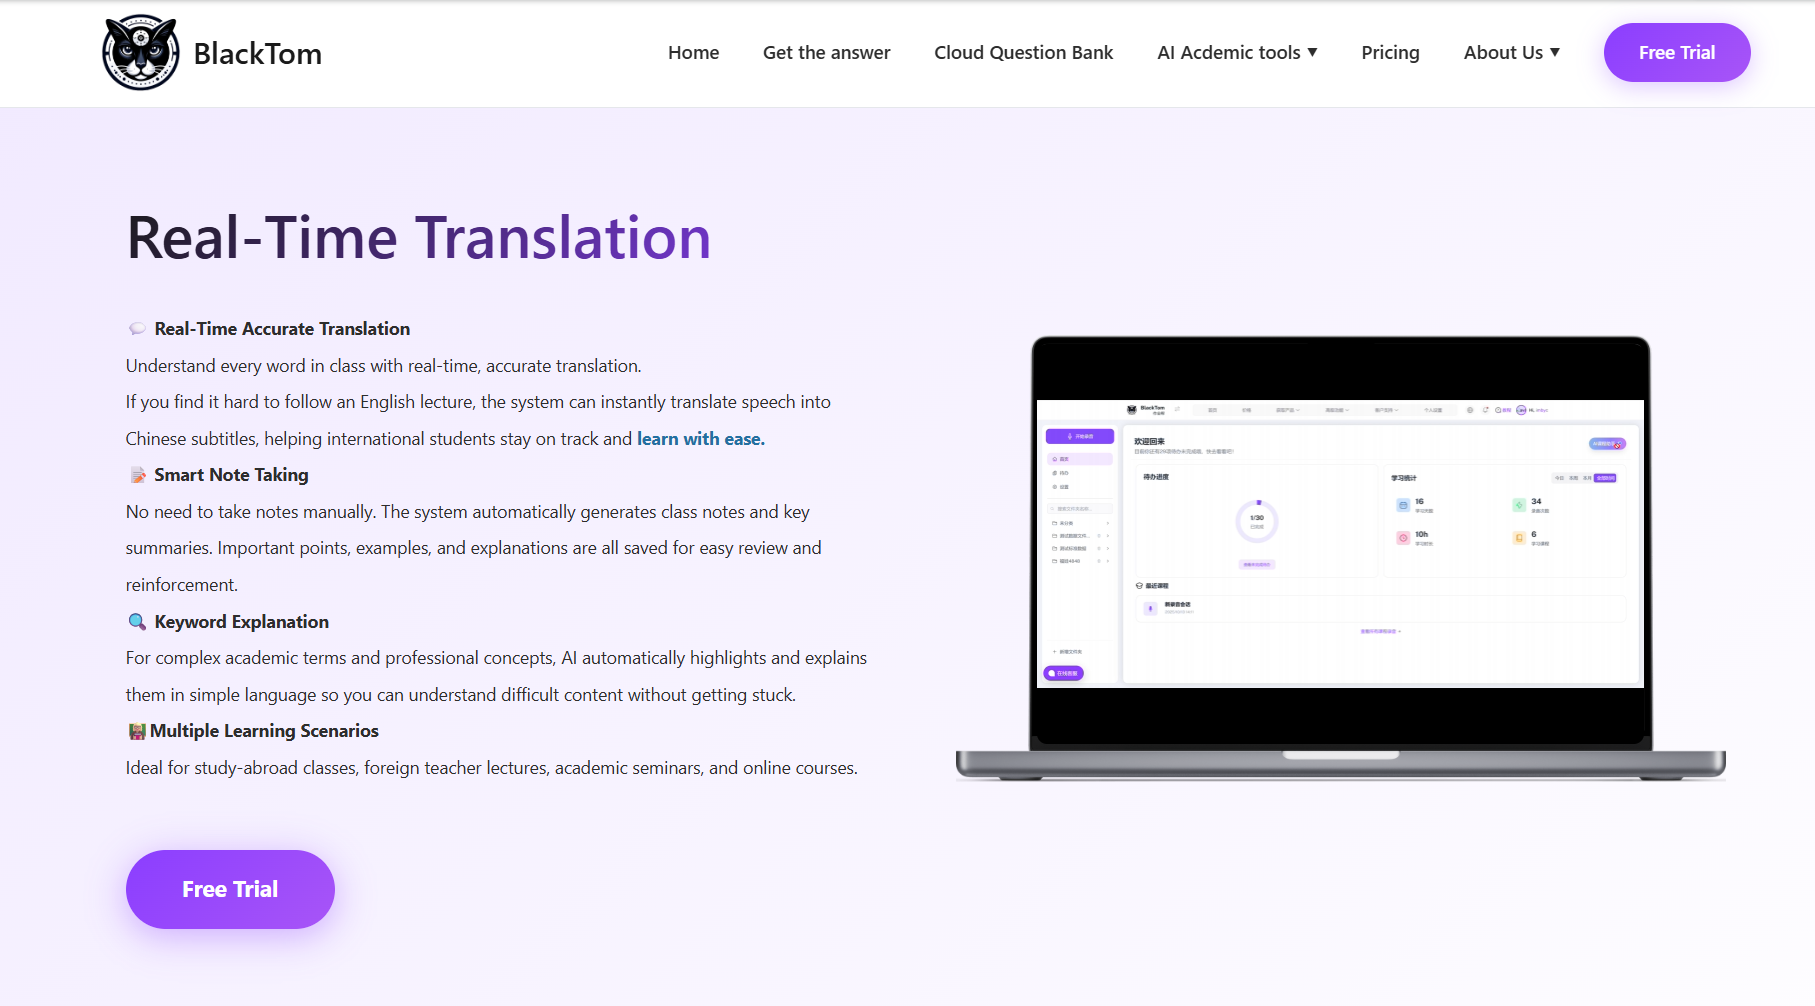The image size is (1815, 1006).
Task: Open the Get the answer page
Action: 826,53
